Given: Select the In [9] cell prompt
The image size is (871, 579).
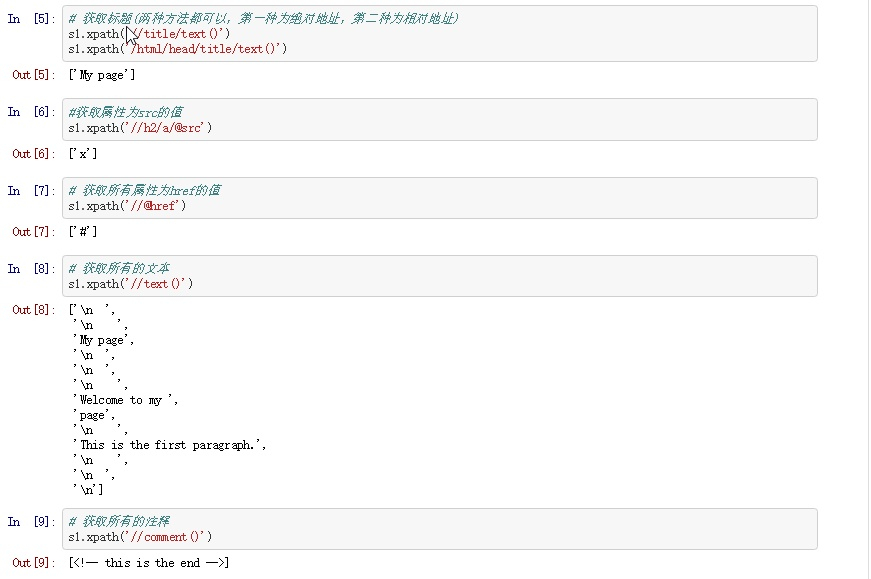Looking at the screenshot, I should tap(31, 522).
